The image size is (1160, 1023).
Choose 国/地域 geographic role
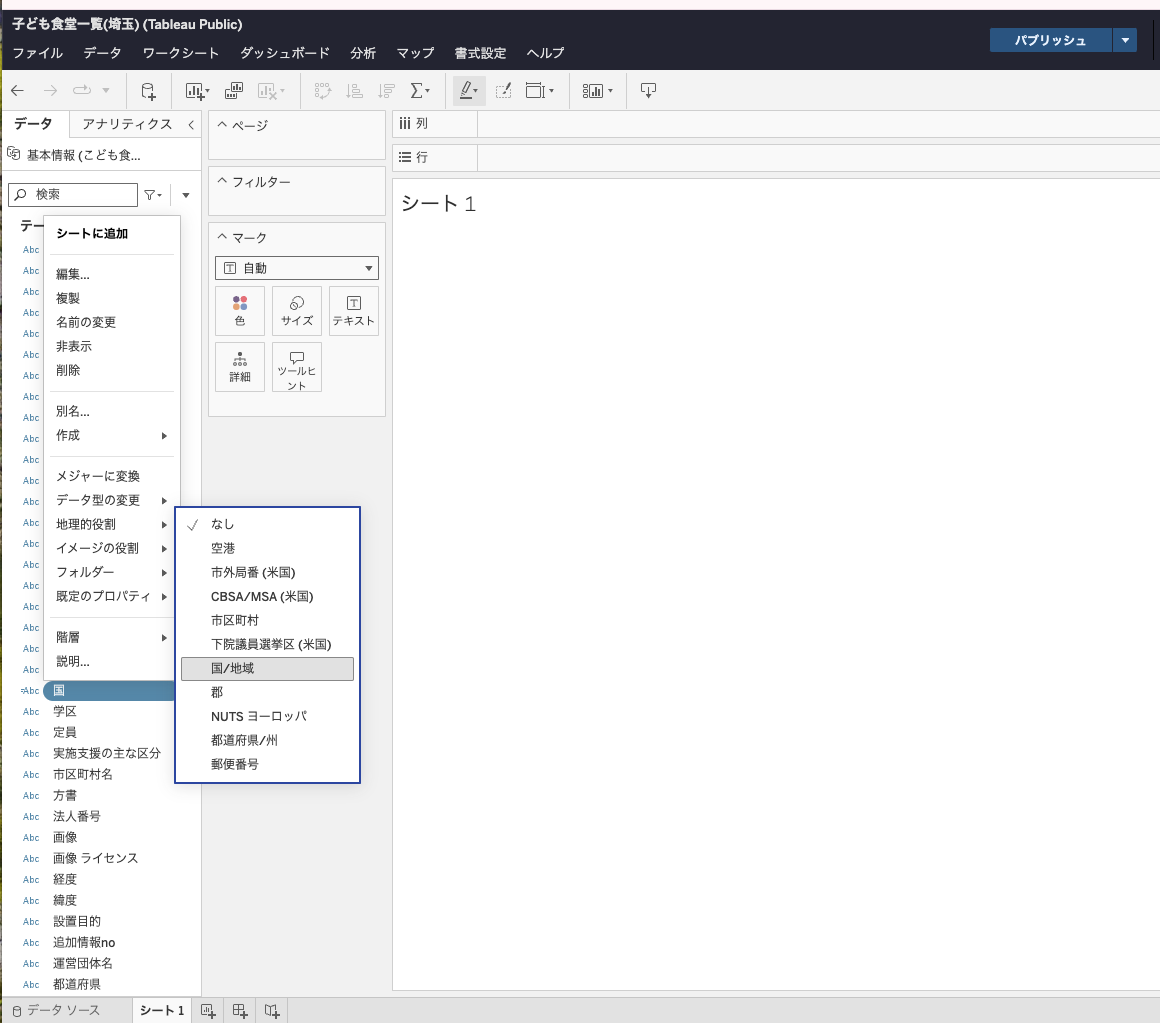268,669
